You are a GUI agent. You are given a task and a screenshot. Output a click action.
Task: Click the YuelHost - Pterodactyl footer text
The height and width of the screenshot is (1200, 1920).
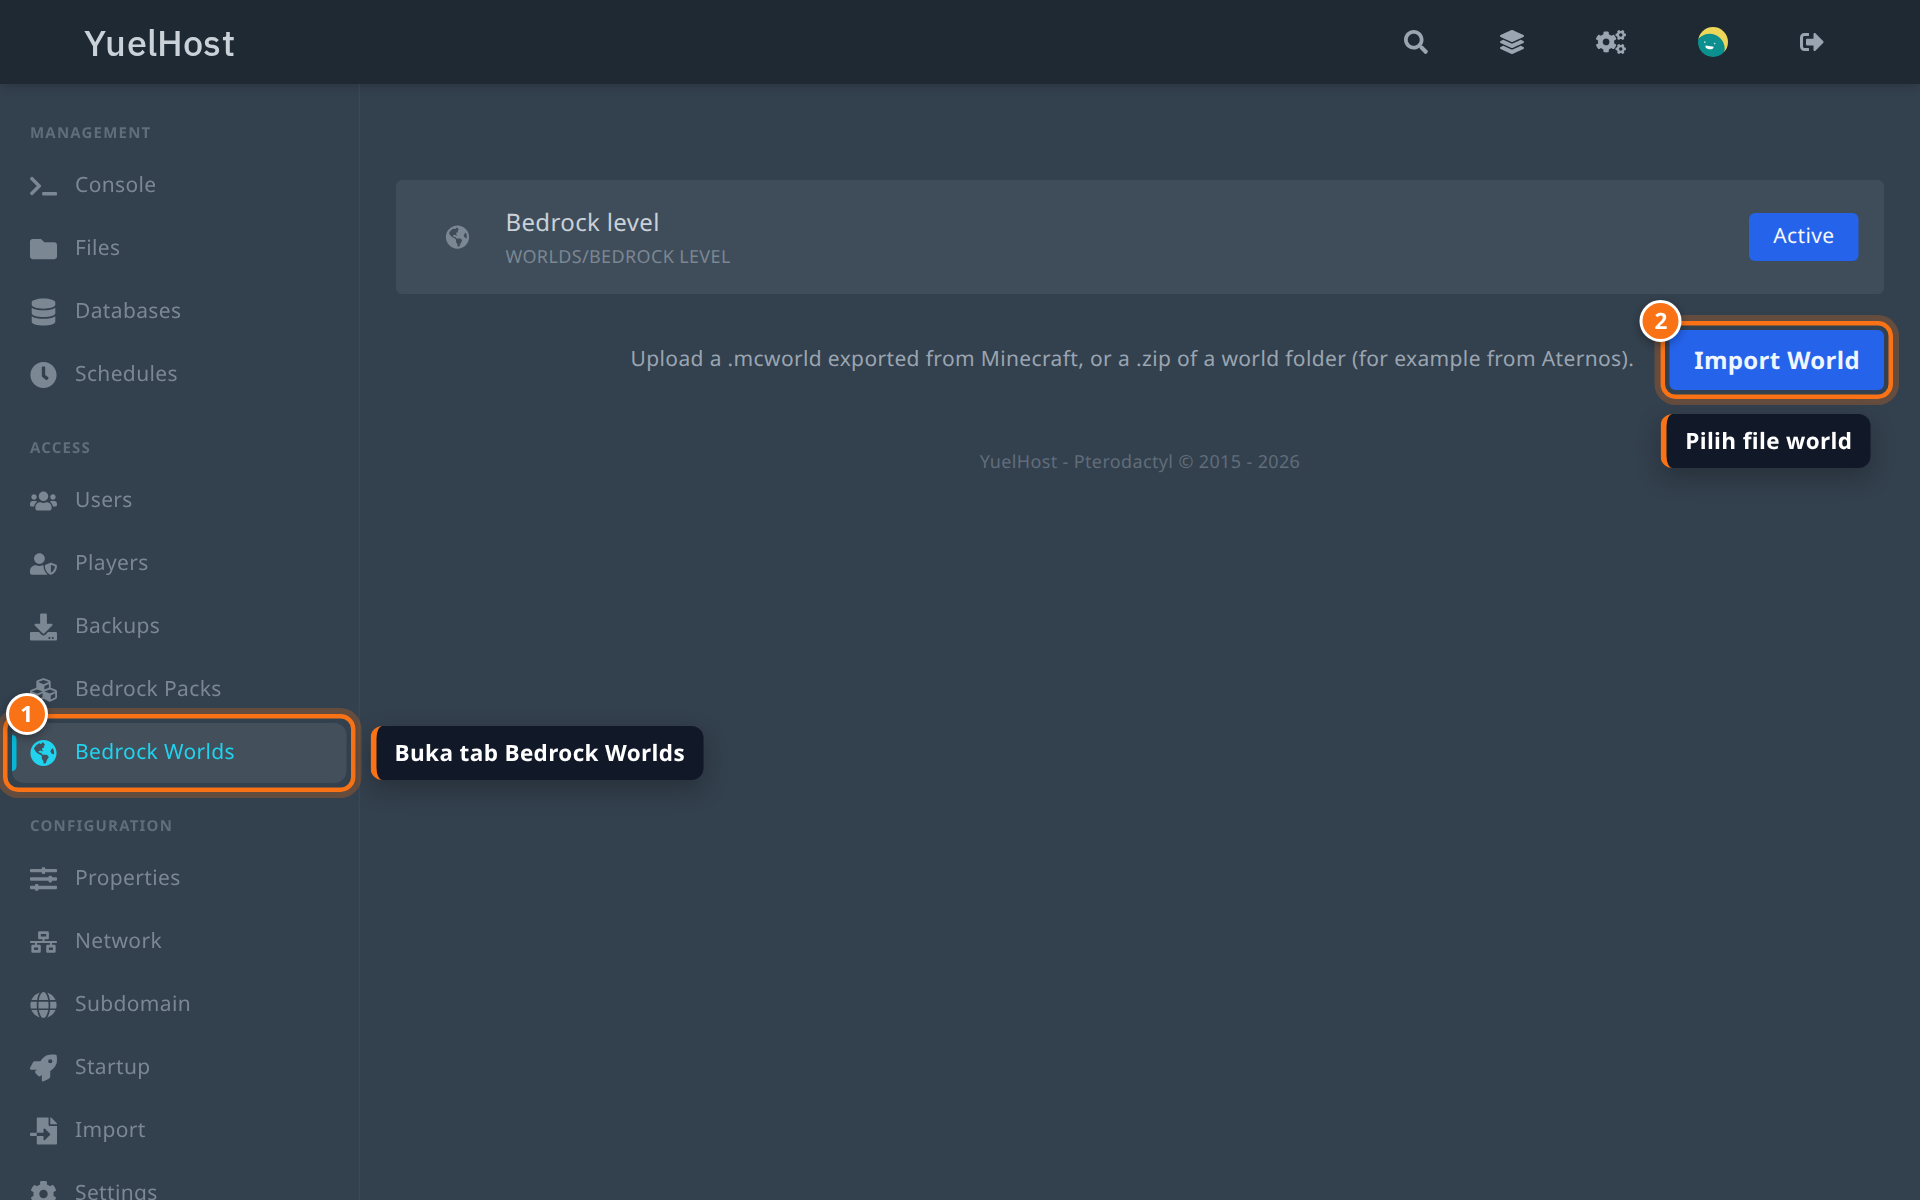click(1139, 462)
